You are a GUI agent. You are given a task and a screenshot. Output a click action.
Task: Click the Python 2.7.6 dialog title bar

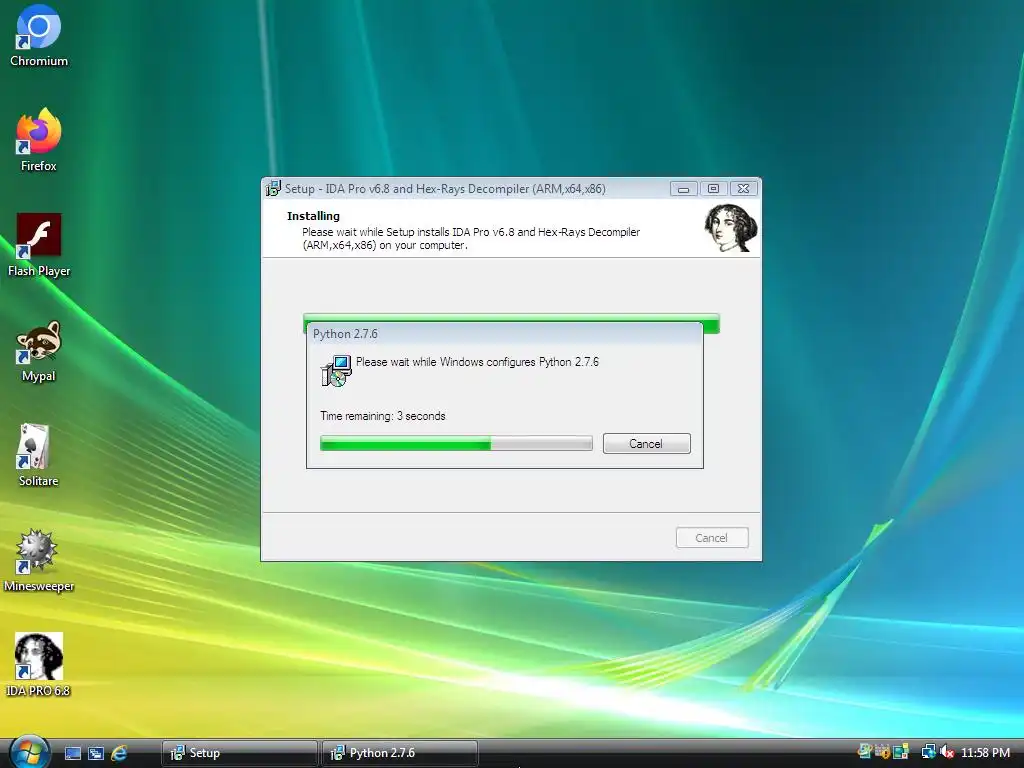coord(504,334)
